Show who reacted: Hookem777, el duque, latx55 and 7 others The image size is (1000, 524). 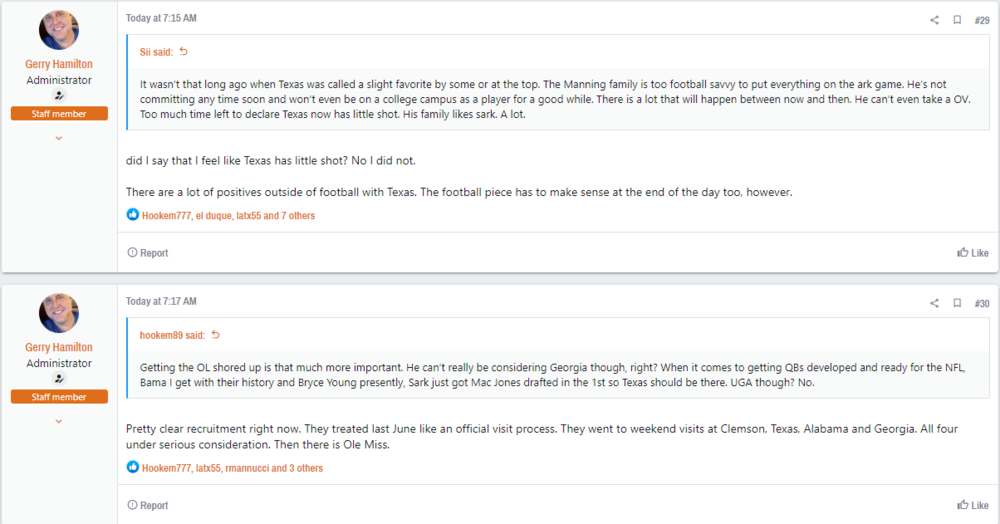click(228, 215)
